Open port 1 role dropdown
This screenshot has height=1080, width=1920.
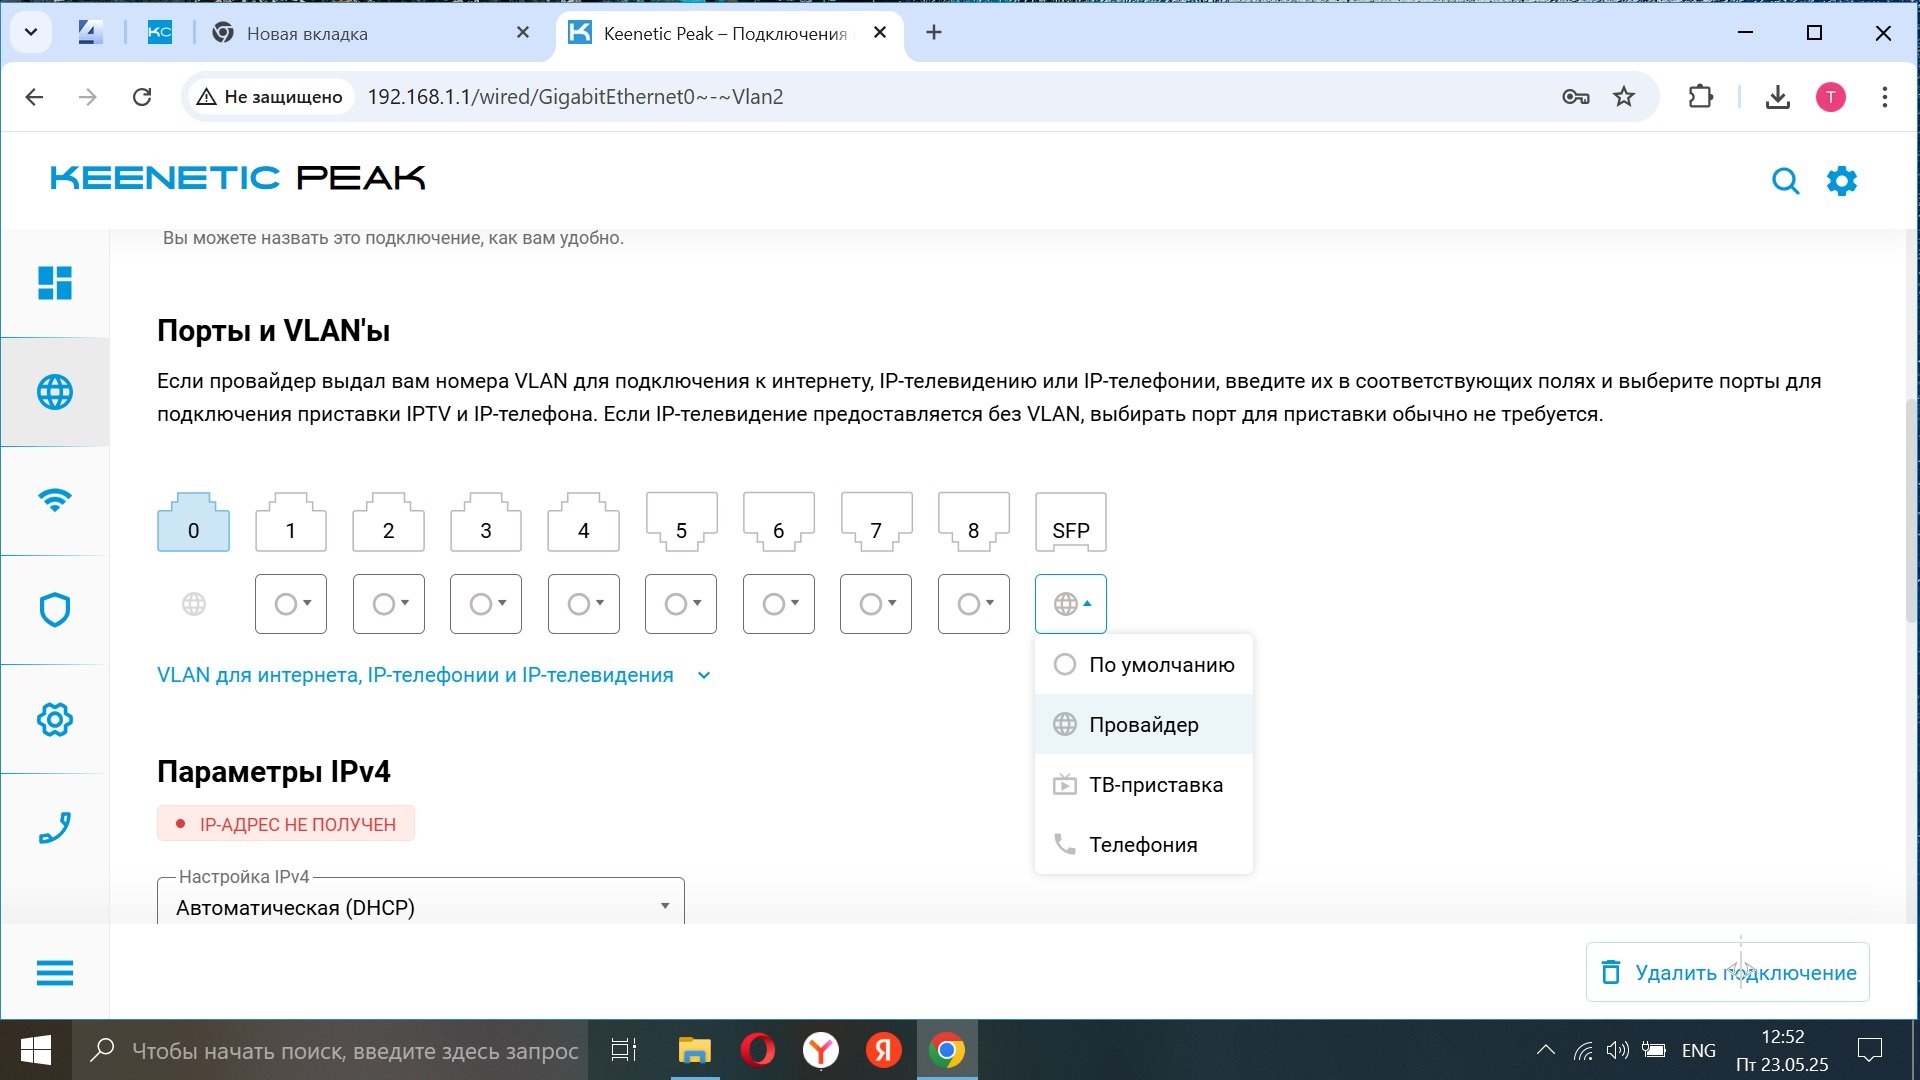[291, 604]
